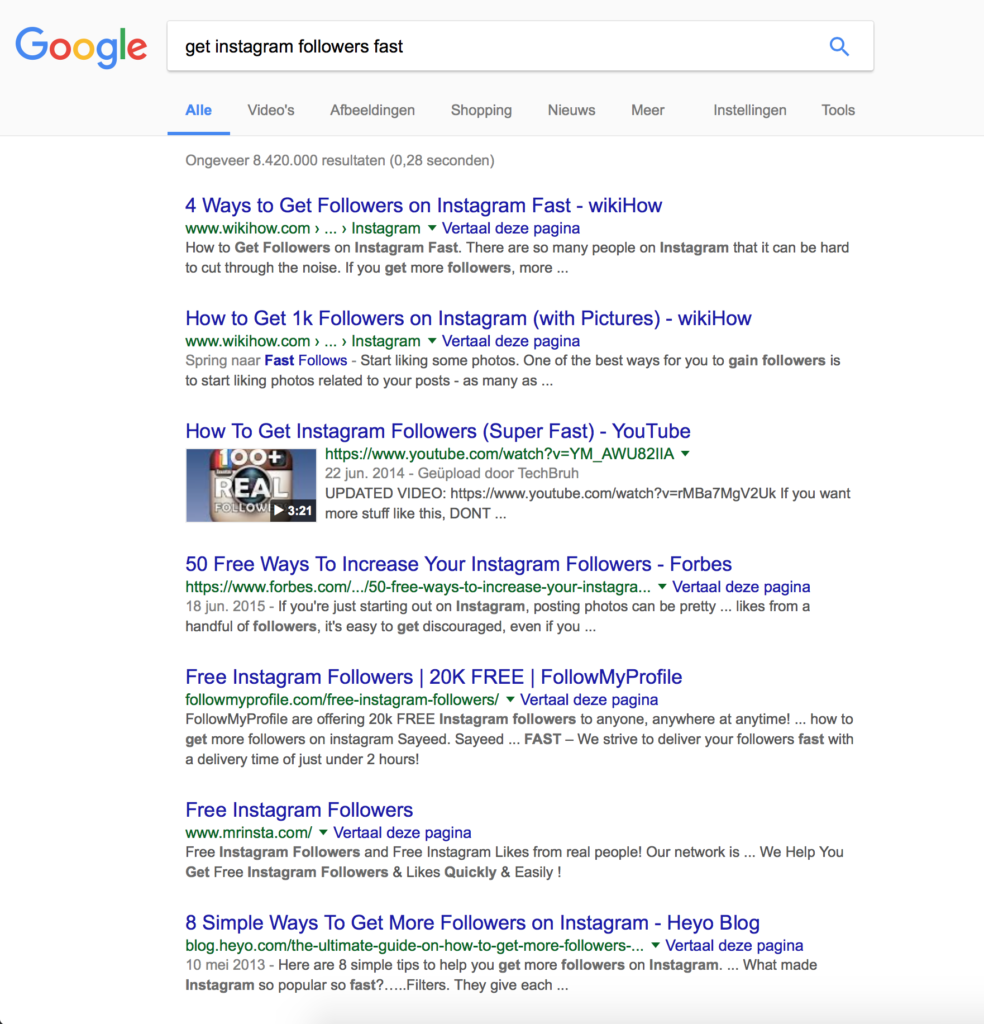The height and width of the screenshot is (1024, 984).
Task: Expand dropdown arrow under '4 Ways' wikiHow result
Action: (x=432, y=229)
